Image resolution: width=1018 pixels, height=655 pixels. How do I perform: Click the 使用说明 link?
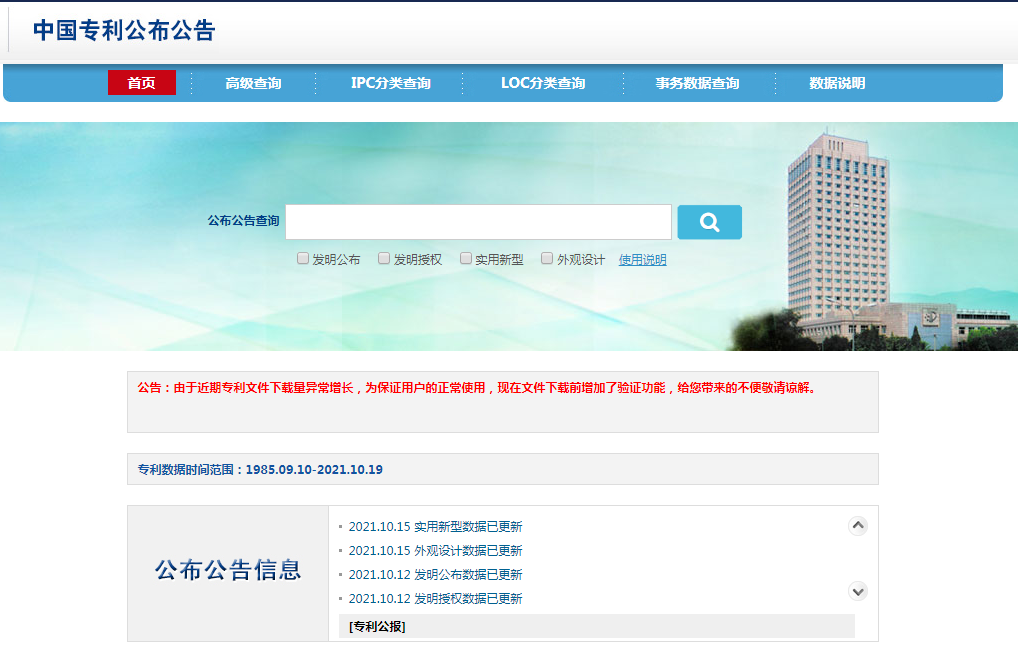pos(642,260)
